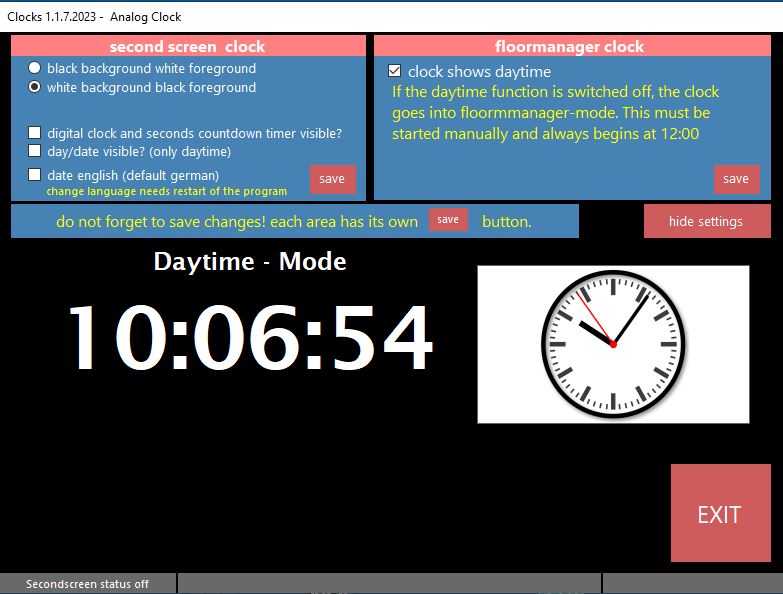Save the second screen clock settings
783x594 pixels.
point(332,179)
